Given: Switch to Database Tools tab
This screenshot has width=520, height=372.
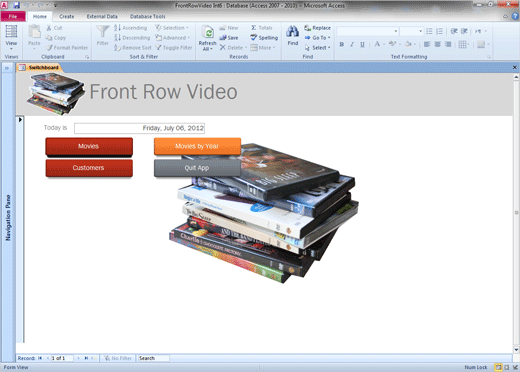Looking at the screenshot, I should click(147, 16).
